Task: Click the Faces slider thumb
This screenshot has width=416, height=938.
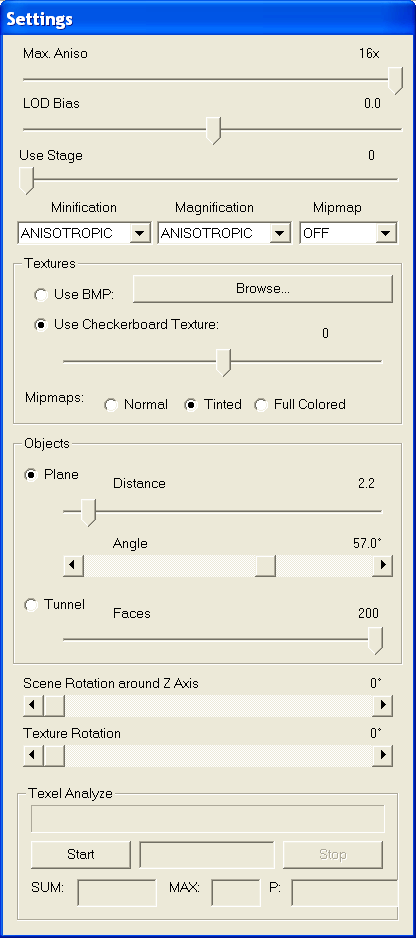Action: tap(375, 641)
